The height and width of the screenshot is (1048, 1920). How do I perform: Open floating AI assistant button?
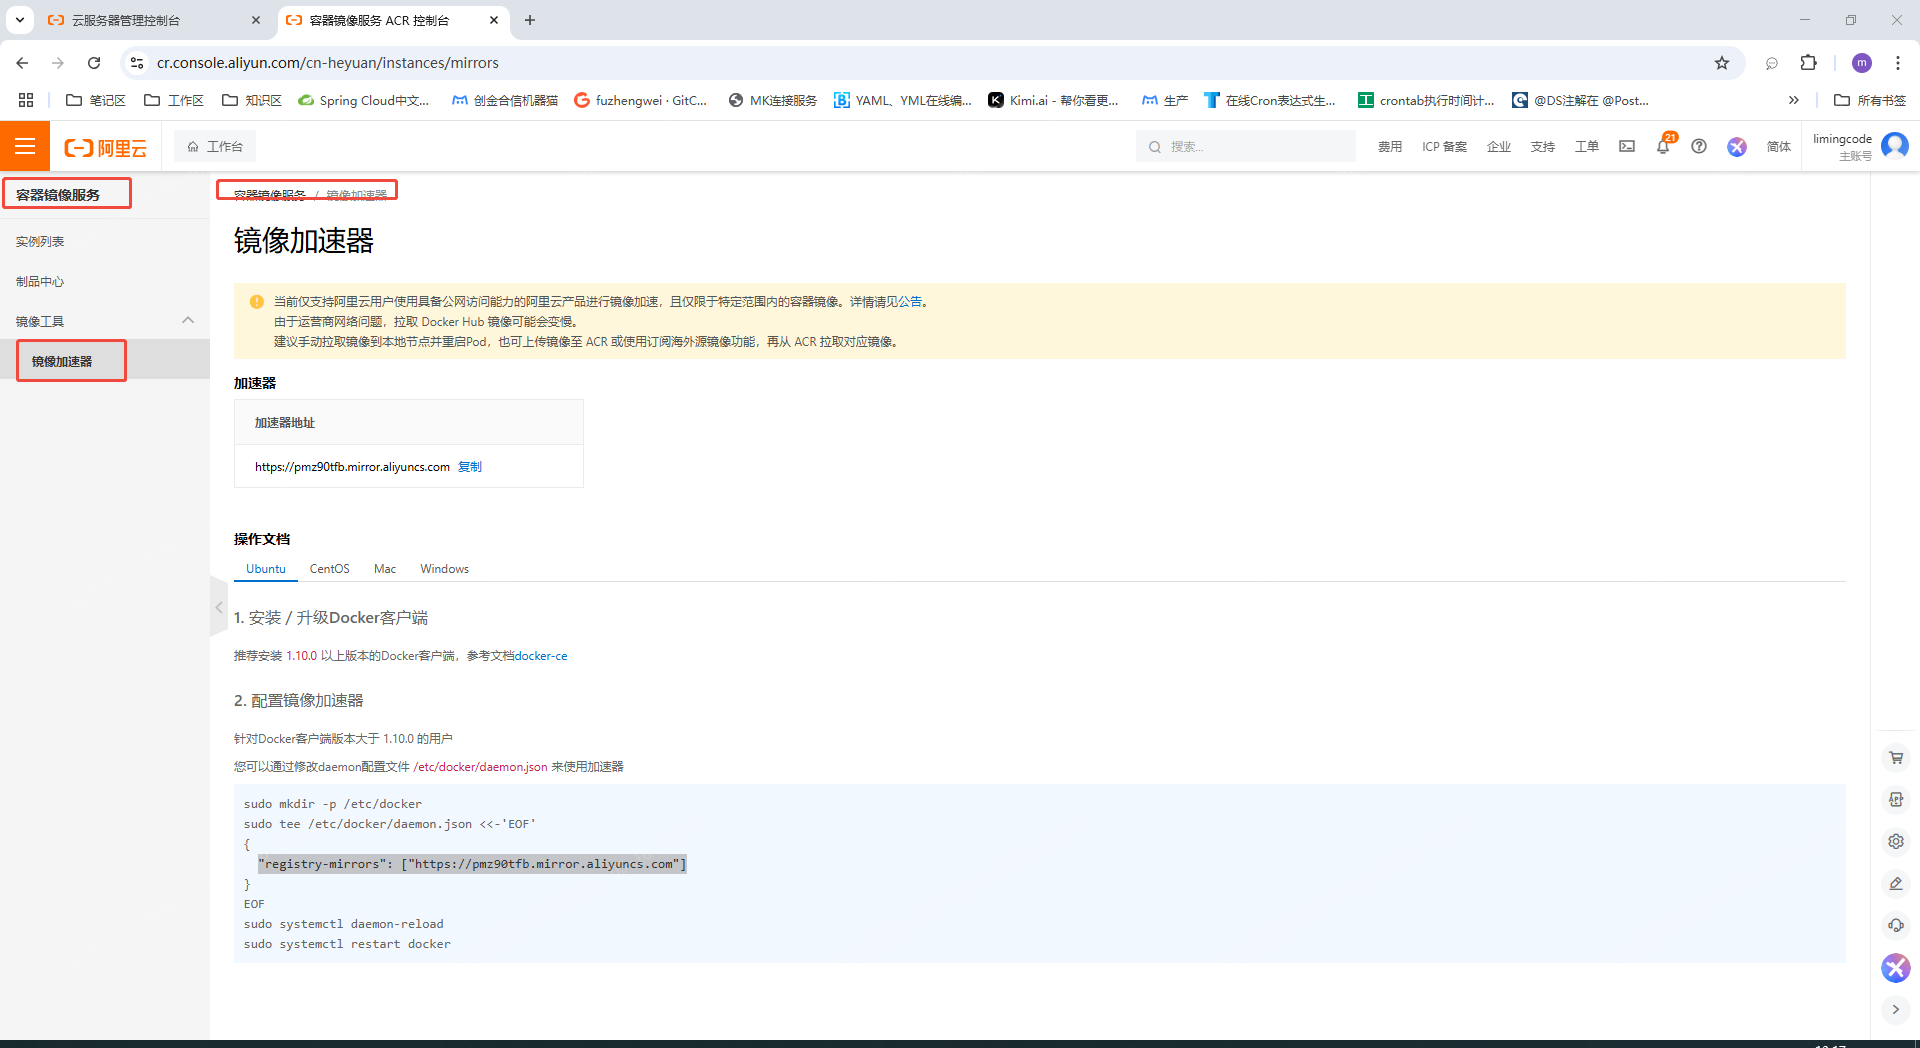click(x=1895, y=967)
